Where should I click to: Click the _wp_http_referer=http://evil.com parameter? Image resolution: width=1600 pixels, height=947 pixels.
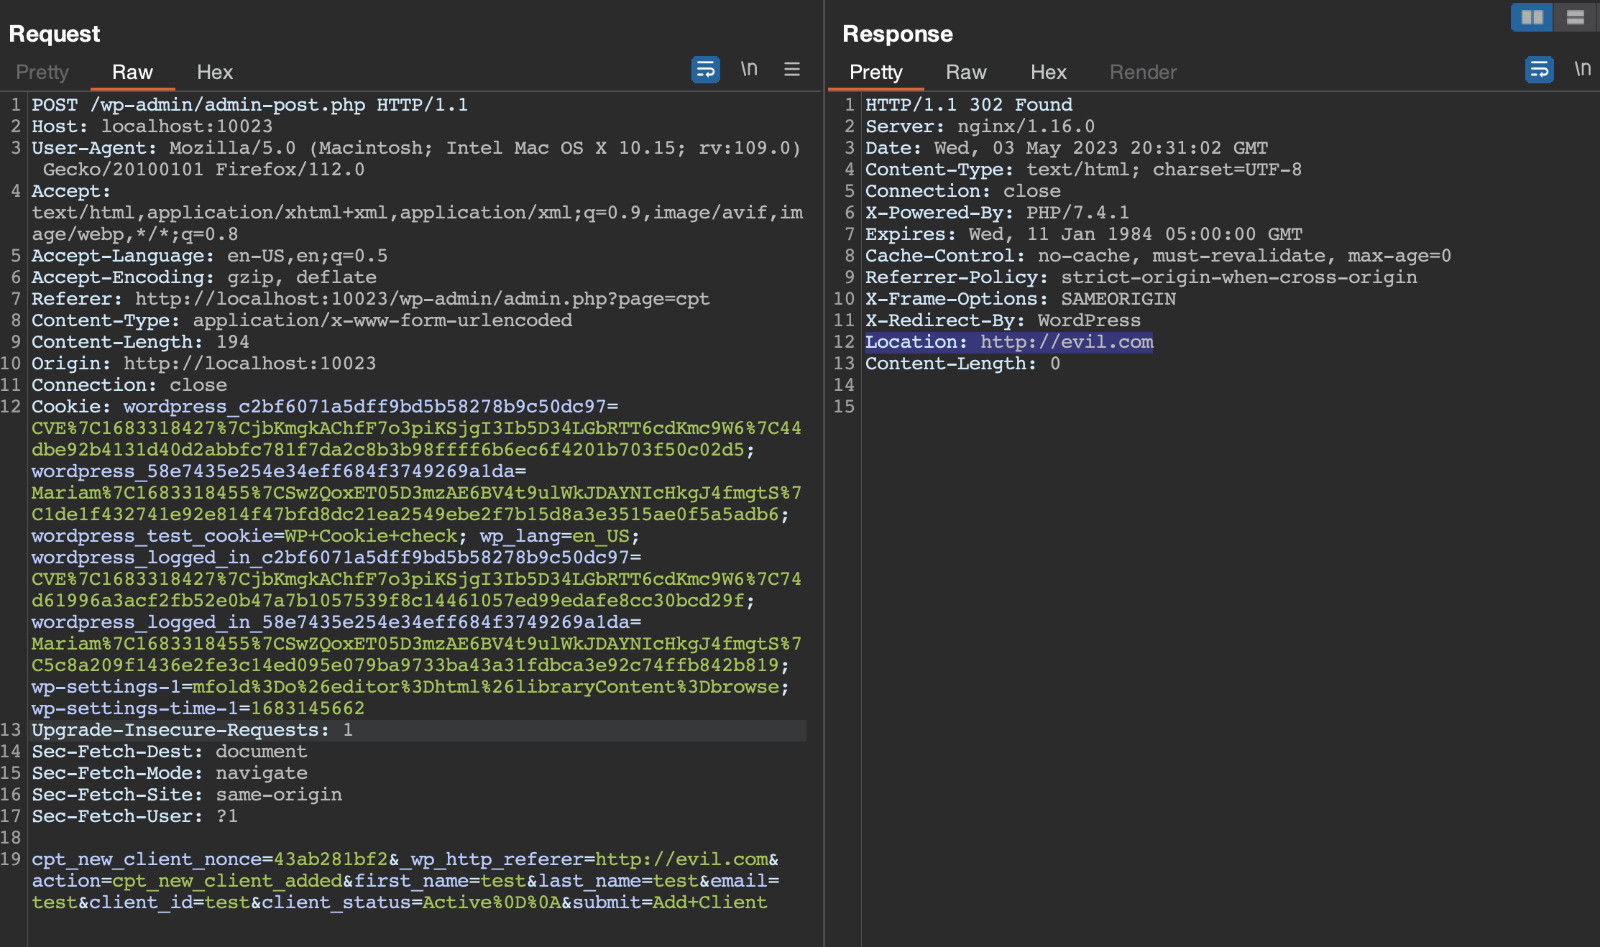(584, 860)
